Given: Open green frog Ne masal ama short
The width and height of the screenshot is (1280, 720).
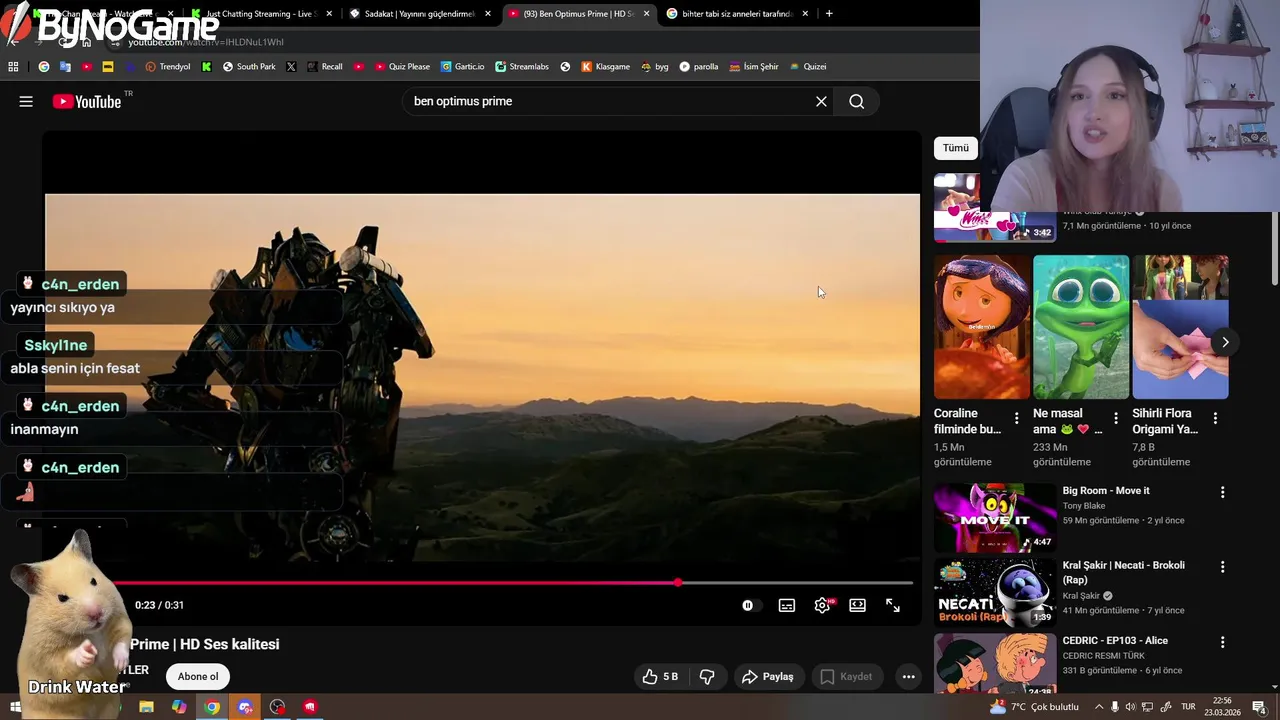Looking at the screenshot, I should point(1081,327).
